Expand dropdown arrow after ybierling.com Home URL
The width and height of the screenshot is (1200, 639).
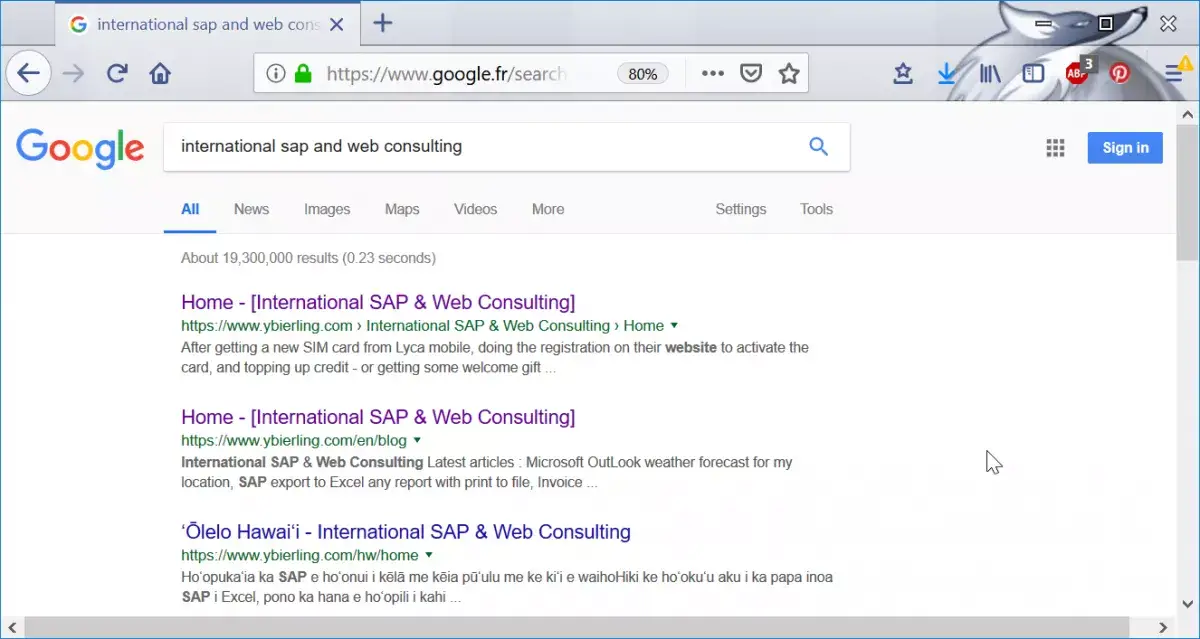(674, 325)
